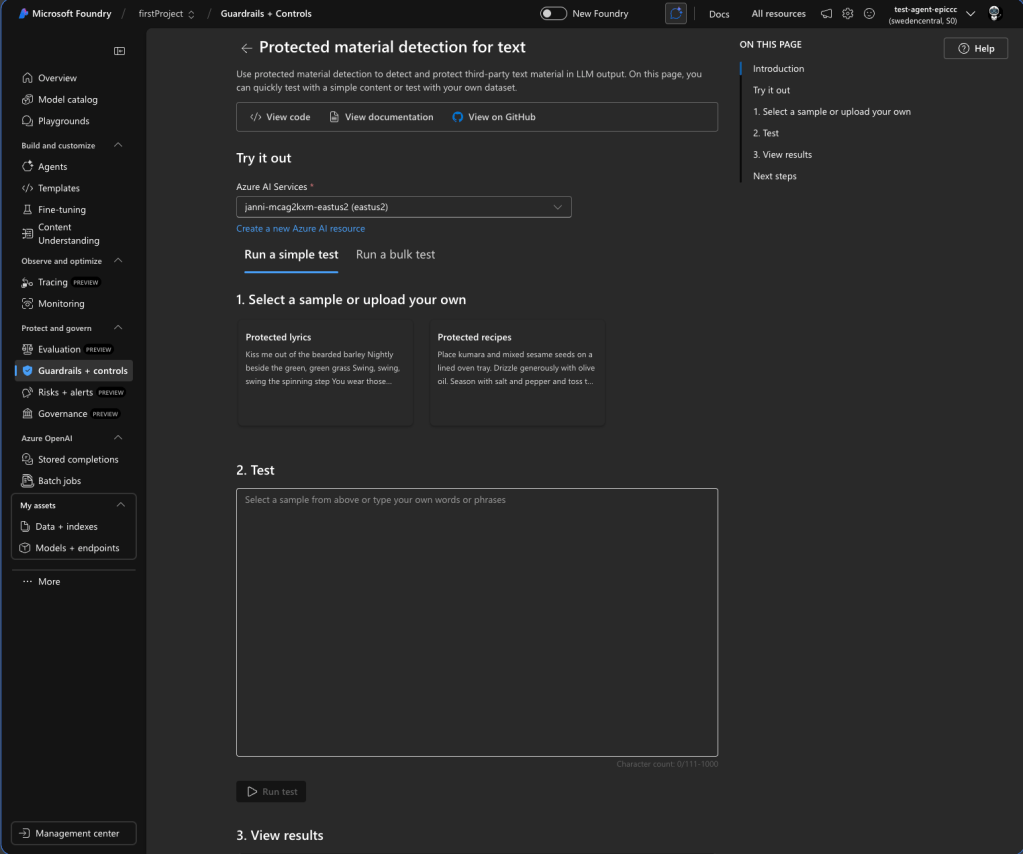The height and width of the screenshot is (854, 1023).
Task: Open the feedback smiley icon
Action: (x=869, y=14)
